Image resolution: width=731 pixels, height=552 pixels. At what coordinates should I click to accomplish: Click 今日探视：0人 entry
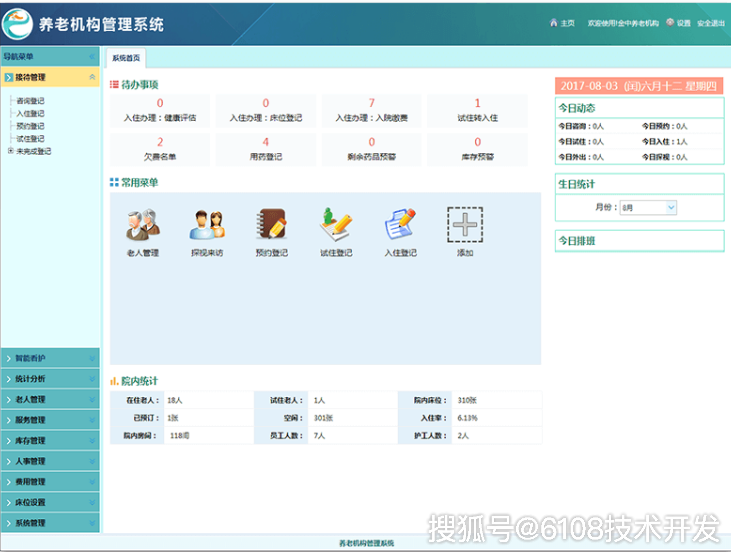664,157
